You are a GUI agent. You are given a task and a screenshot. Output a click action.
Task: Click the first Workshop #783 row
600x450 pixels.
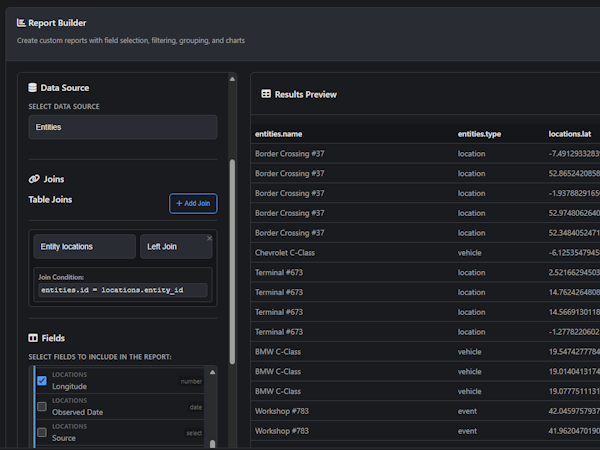pyautogui.click(x=425, y=411)
